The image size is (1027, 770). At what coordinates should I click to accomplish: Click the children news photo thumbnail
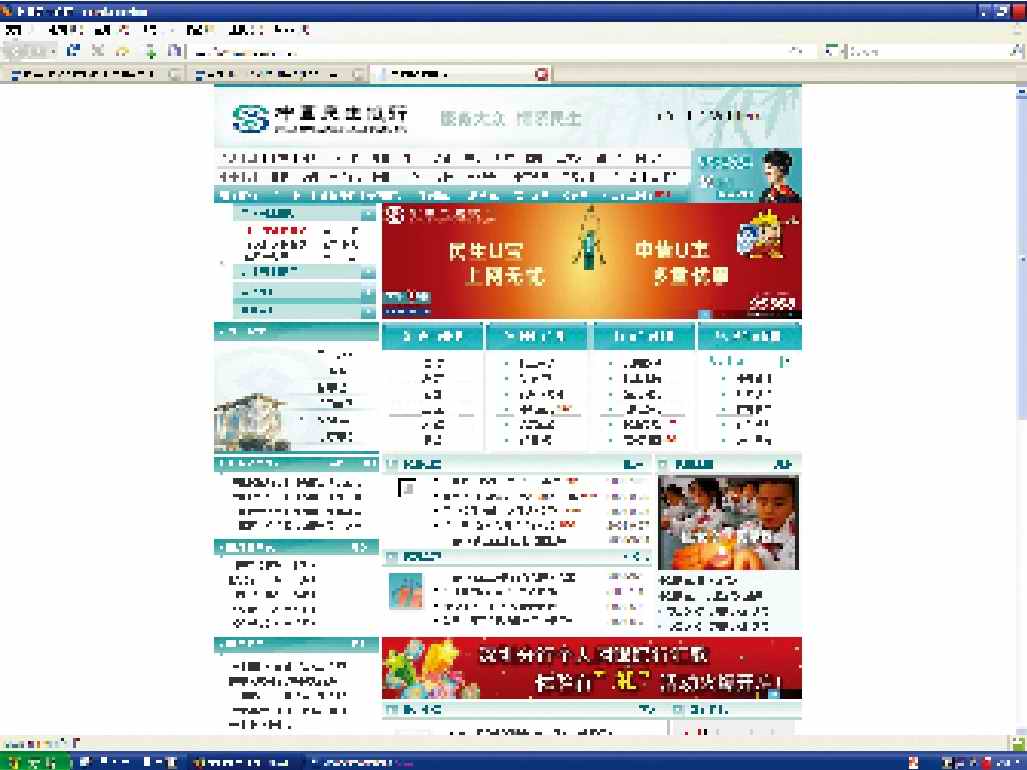coord(728,521)
